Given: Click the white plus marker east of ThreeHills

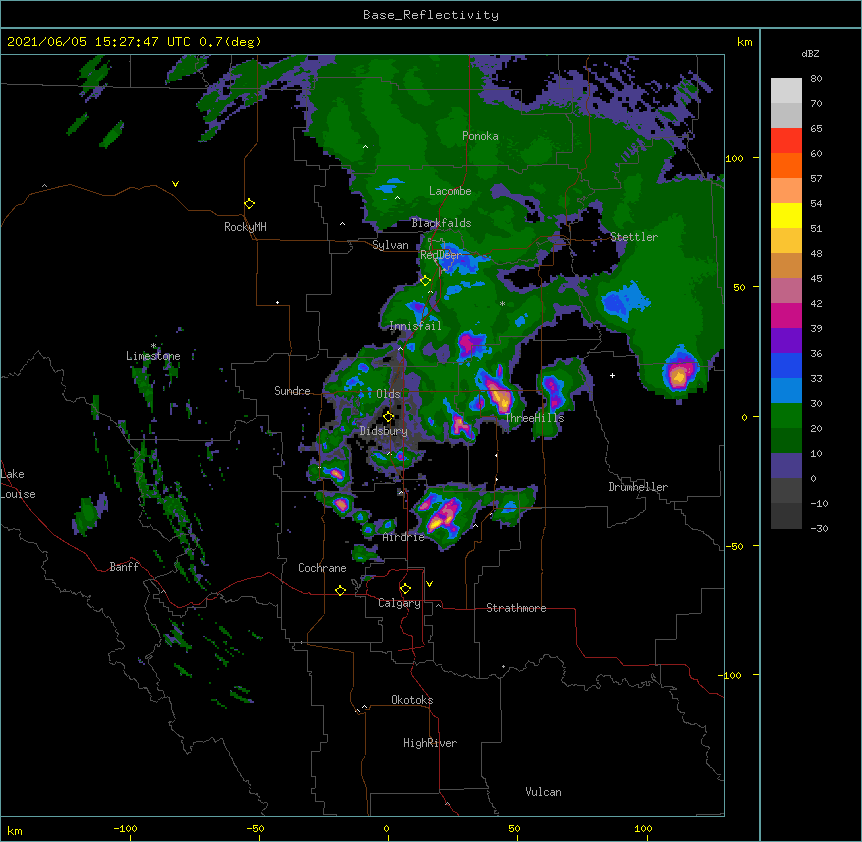Looking at the screenshot, I should tap(612, 375).
